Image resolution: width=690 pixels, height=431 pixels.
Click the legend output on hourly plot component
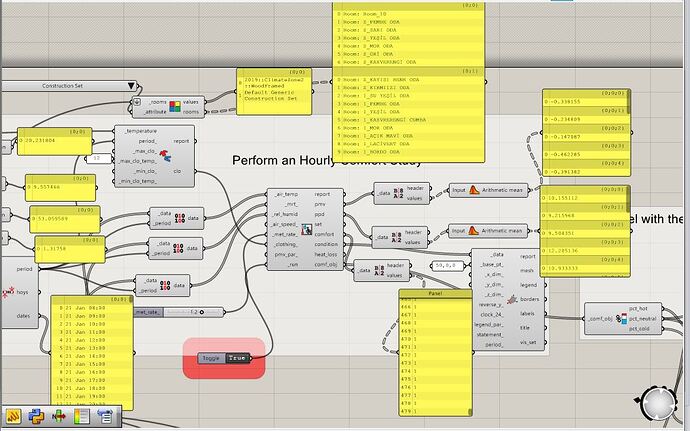(529, 285)
